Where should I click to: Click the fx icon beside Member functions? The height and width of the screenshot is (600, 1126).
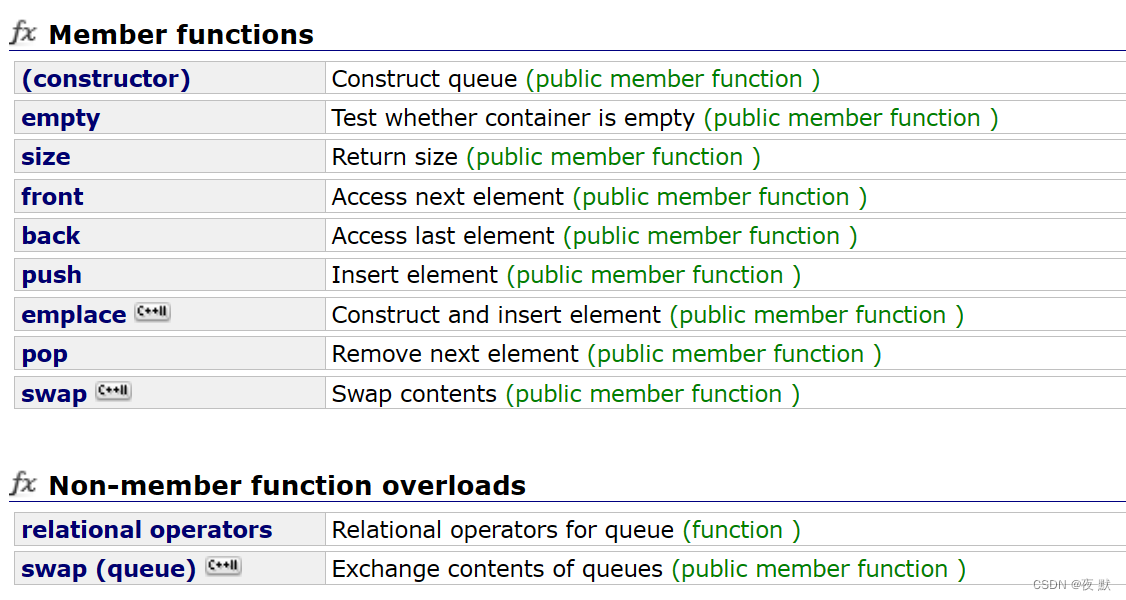23,33
